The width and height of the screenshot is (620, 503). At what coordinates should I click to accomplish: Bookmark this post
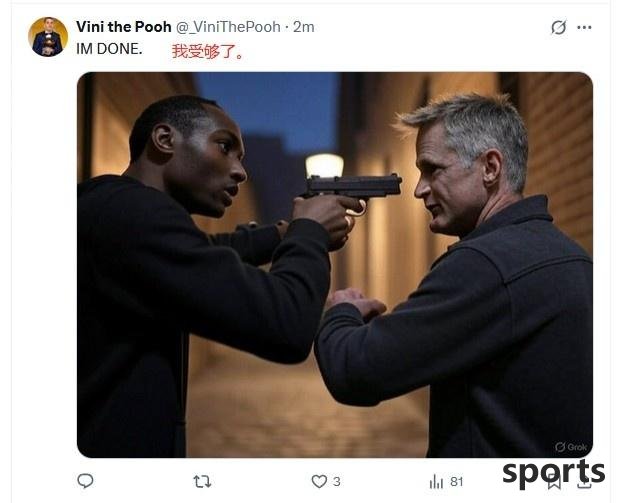click(x=554, y=482)
